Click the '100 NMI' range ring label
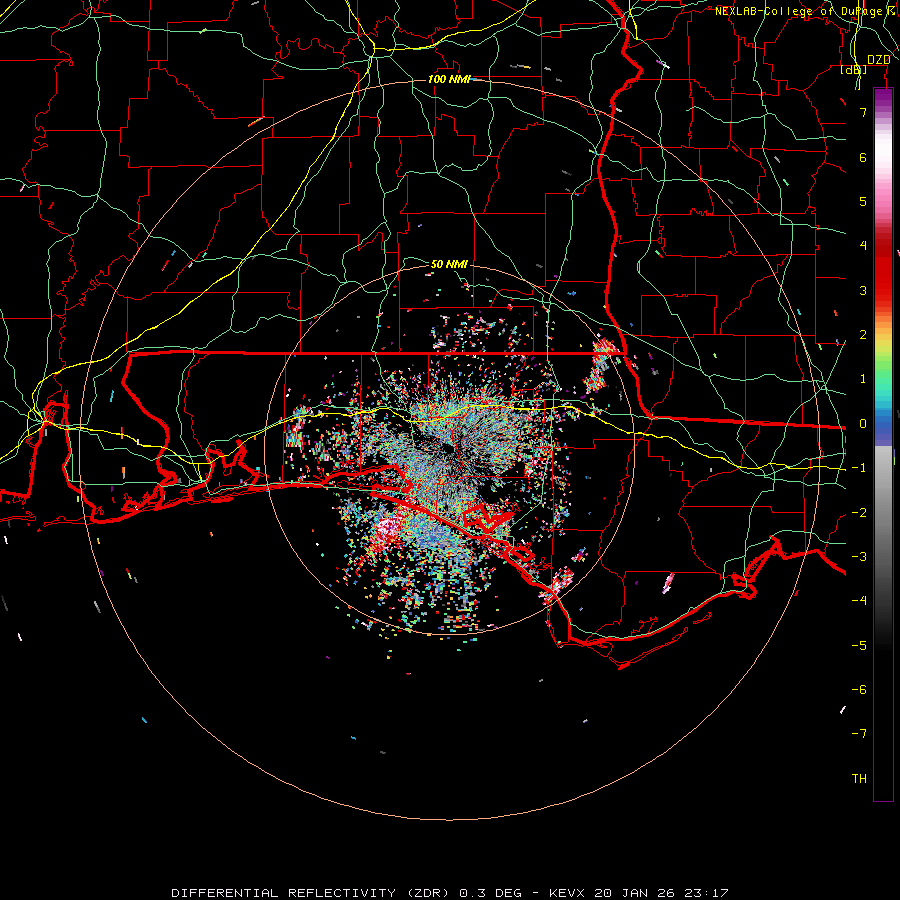The width and height of the screenshot is (900, 900). click(x=449, y=79)
